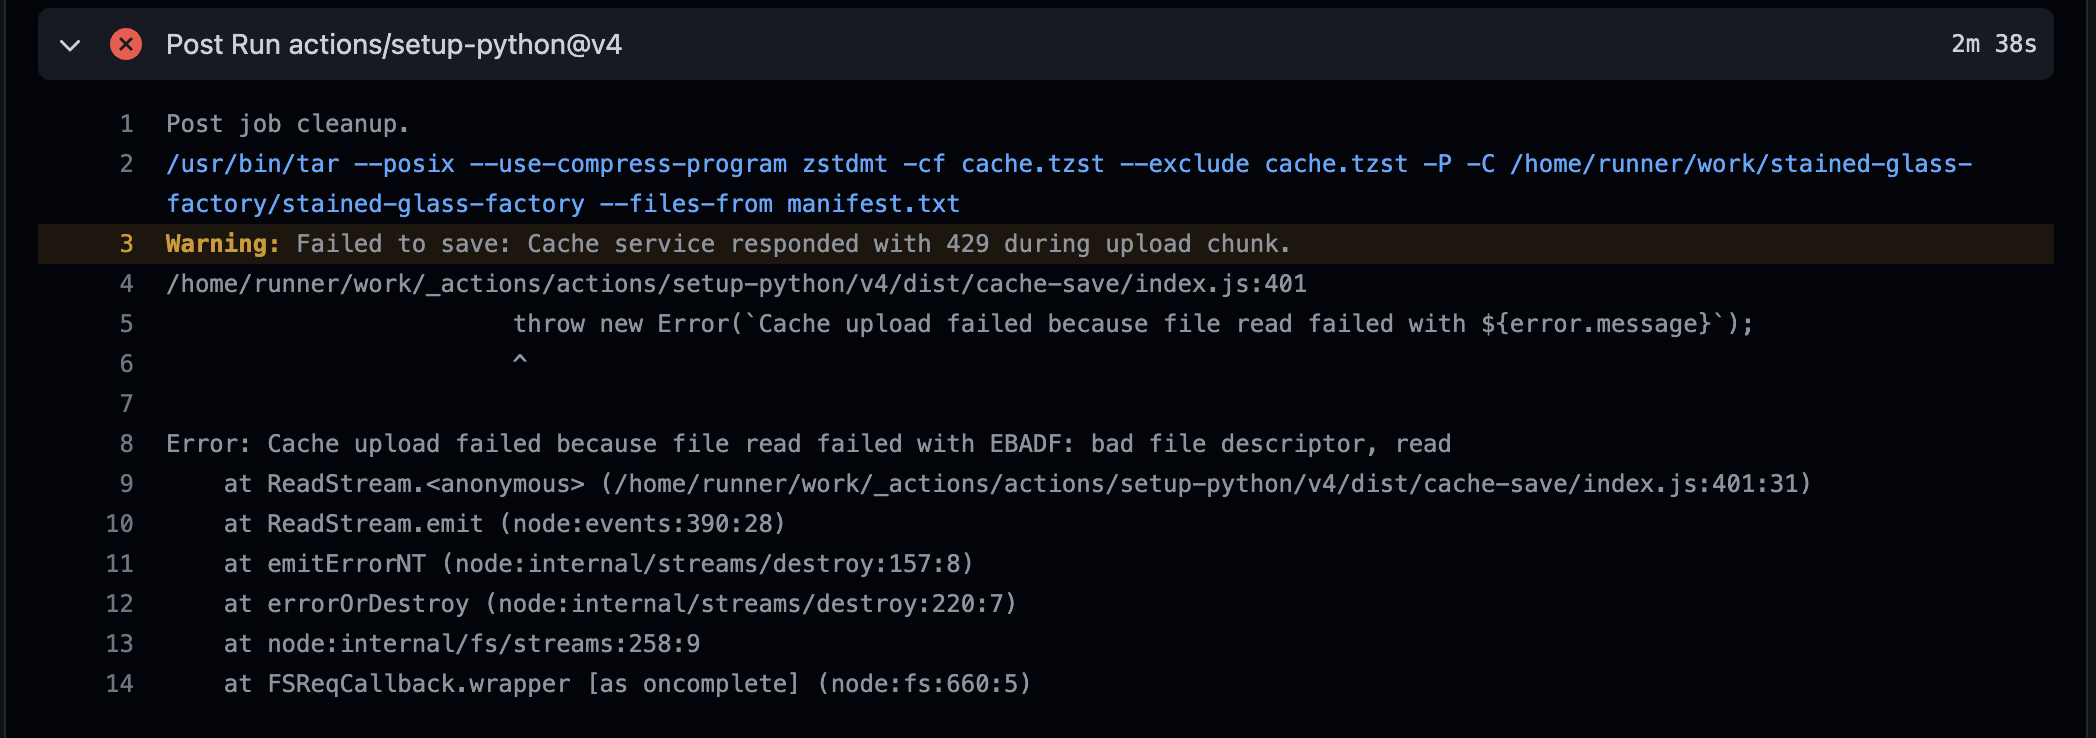
Task: Select log line number 4
Action: click(126, 284)
